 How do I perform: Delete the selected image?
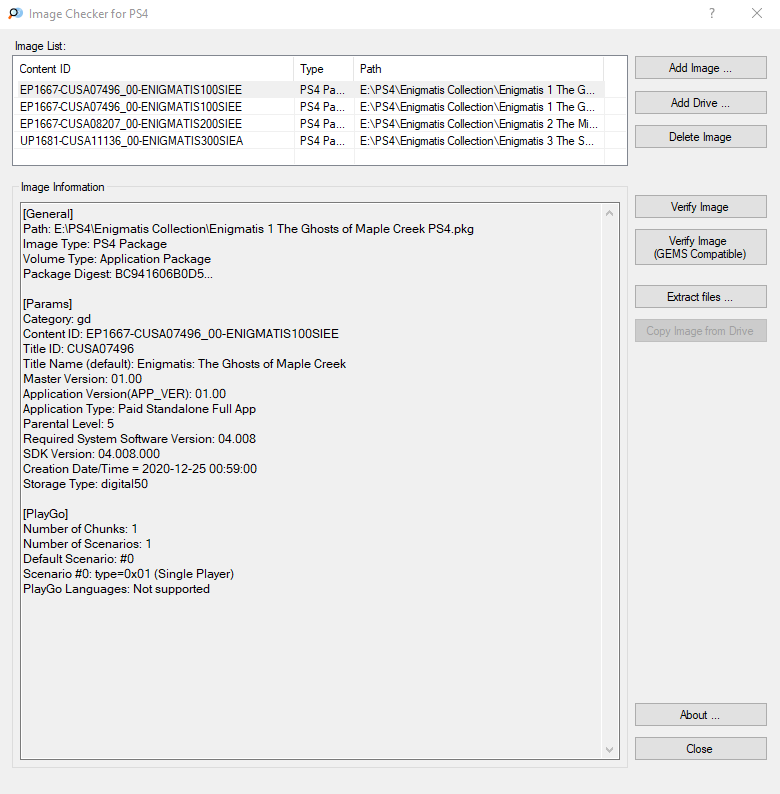point(700,137)
